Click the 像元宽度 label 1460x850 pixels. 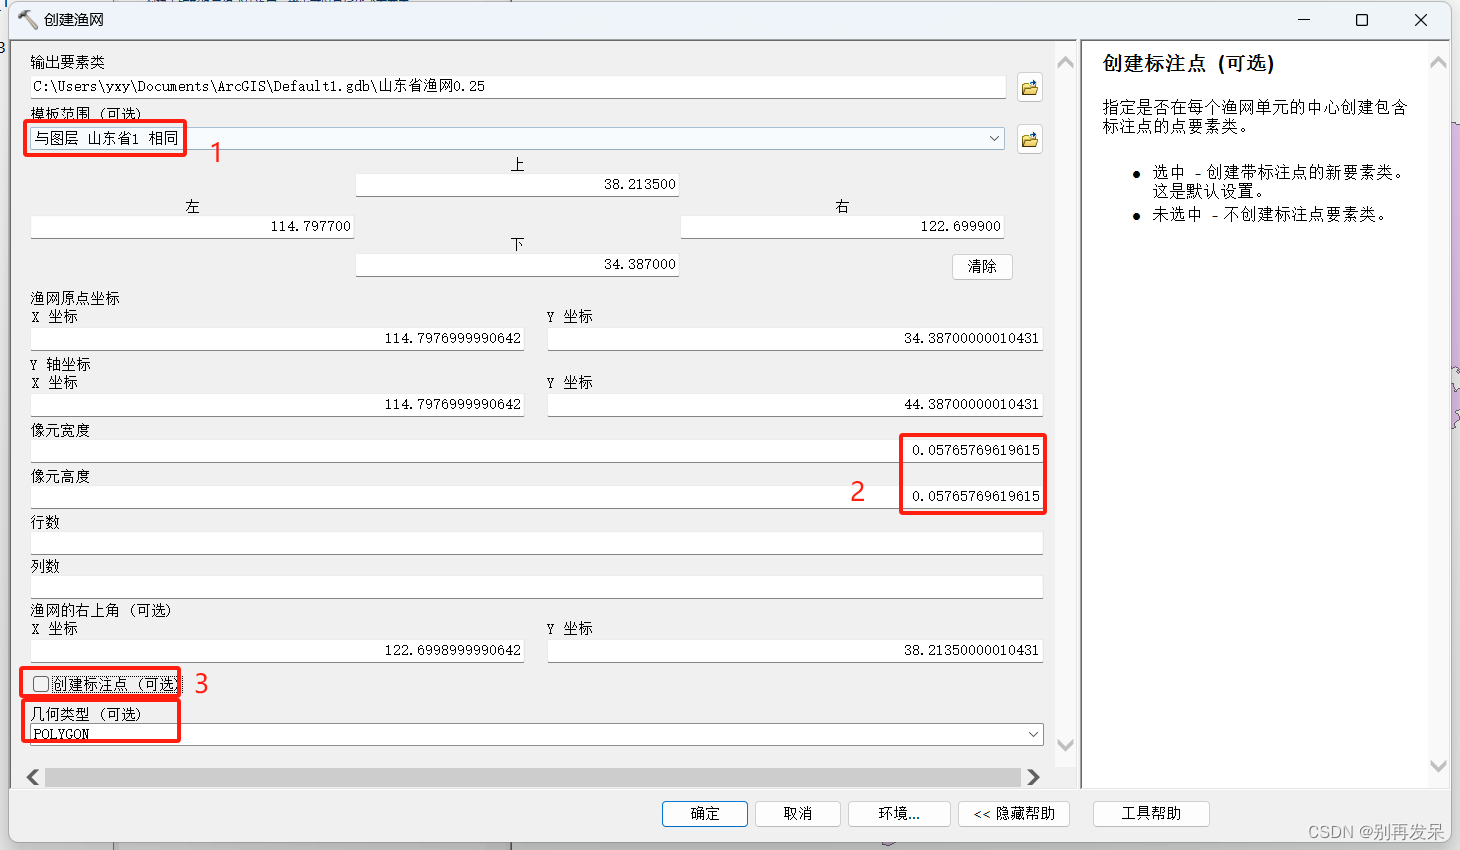(x=60, y=430)
